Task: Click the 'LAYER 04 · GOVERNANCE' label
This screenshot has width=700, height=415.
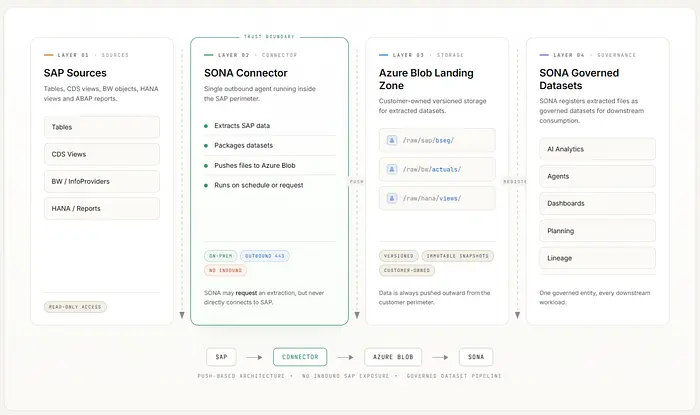Action: [594, 55]
